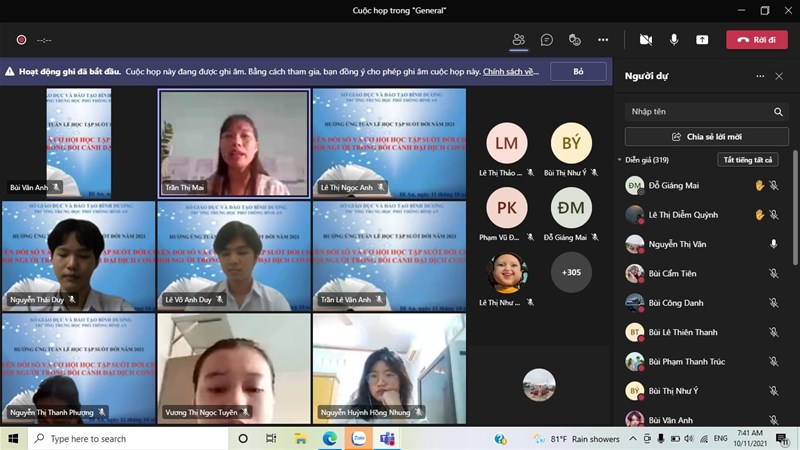The height and width of the screenshot is (450, 800).
Task: Click active mic icon for Nguyễn Thị Vân
Action: point(774,244)
